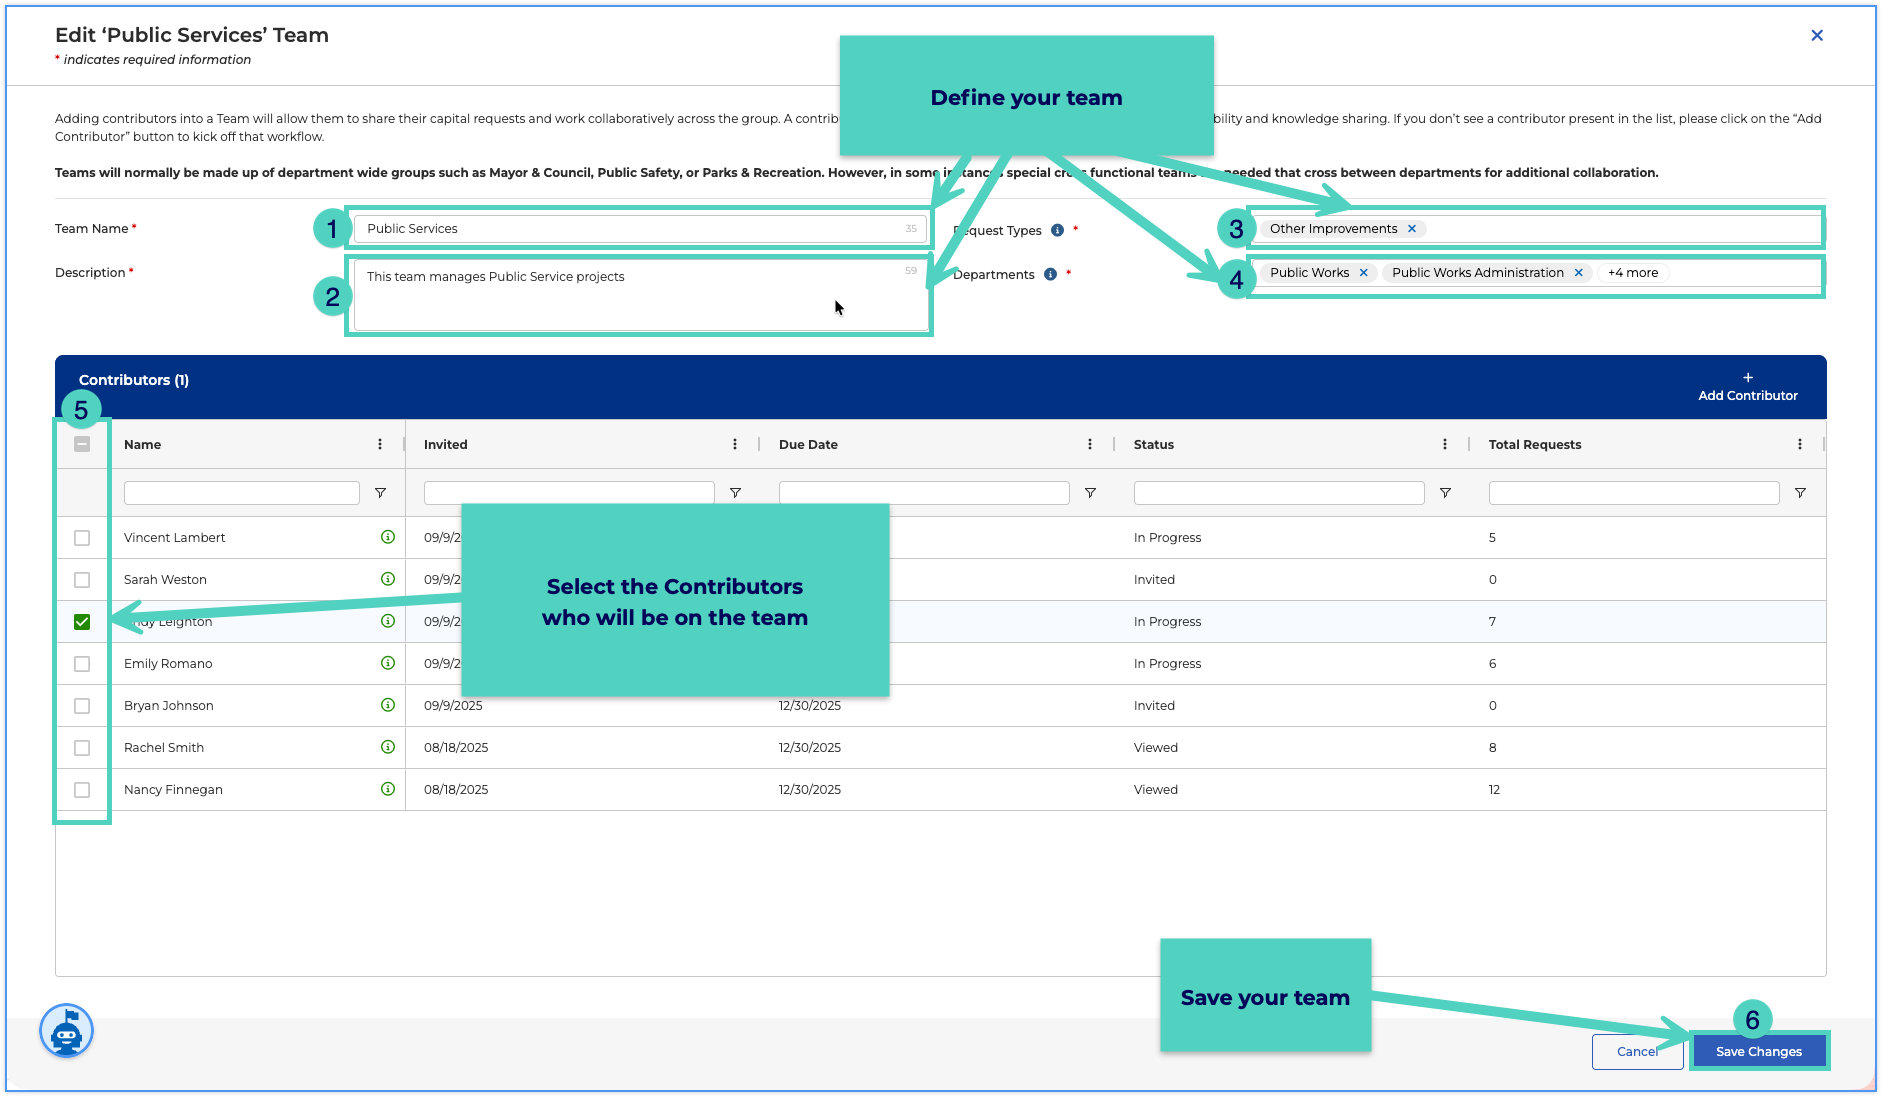Viewport: 1882px width, 1097px height.
Task: Sort by the Name column header
Action: [142, 444]
